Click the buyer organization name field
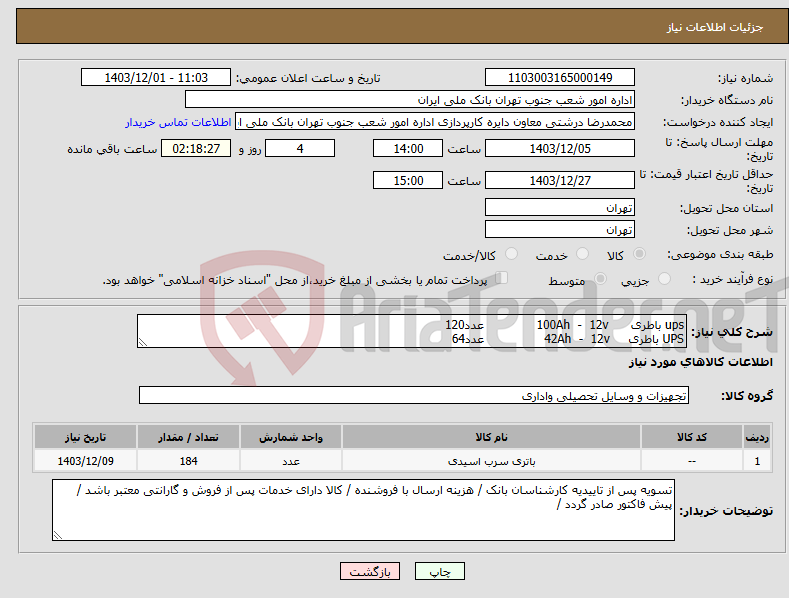 410,100
